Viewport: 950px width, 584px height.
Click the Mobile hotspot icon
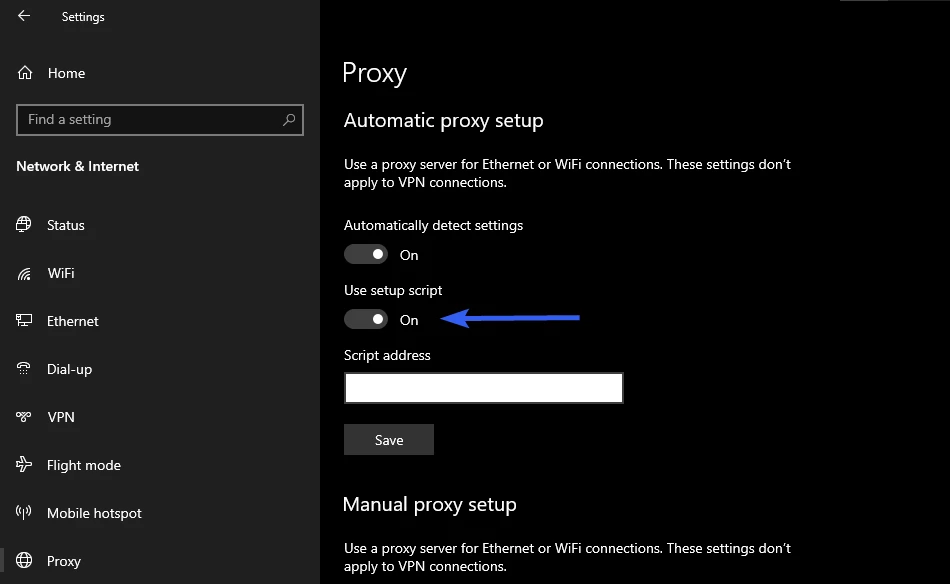[25, 513]
